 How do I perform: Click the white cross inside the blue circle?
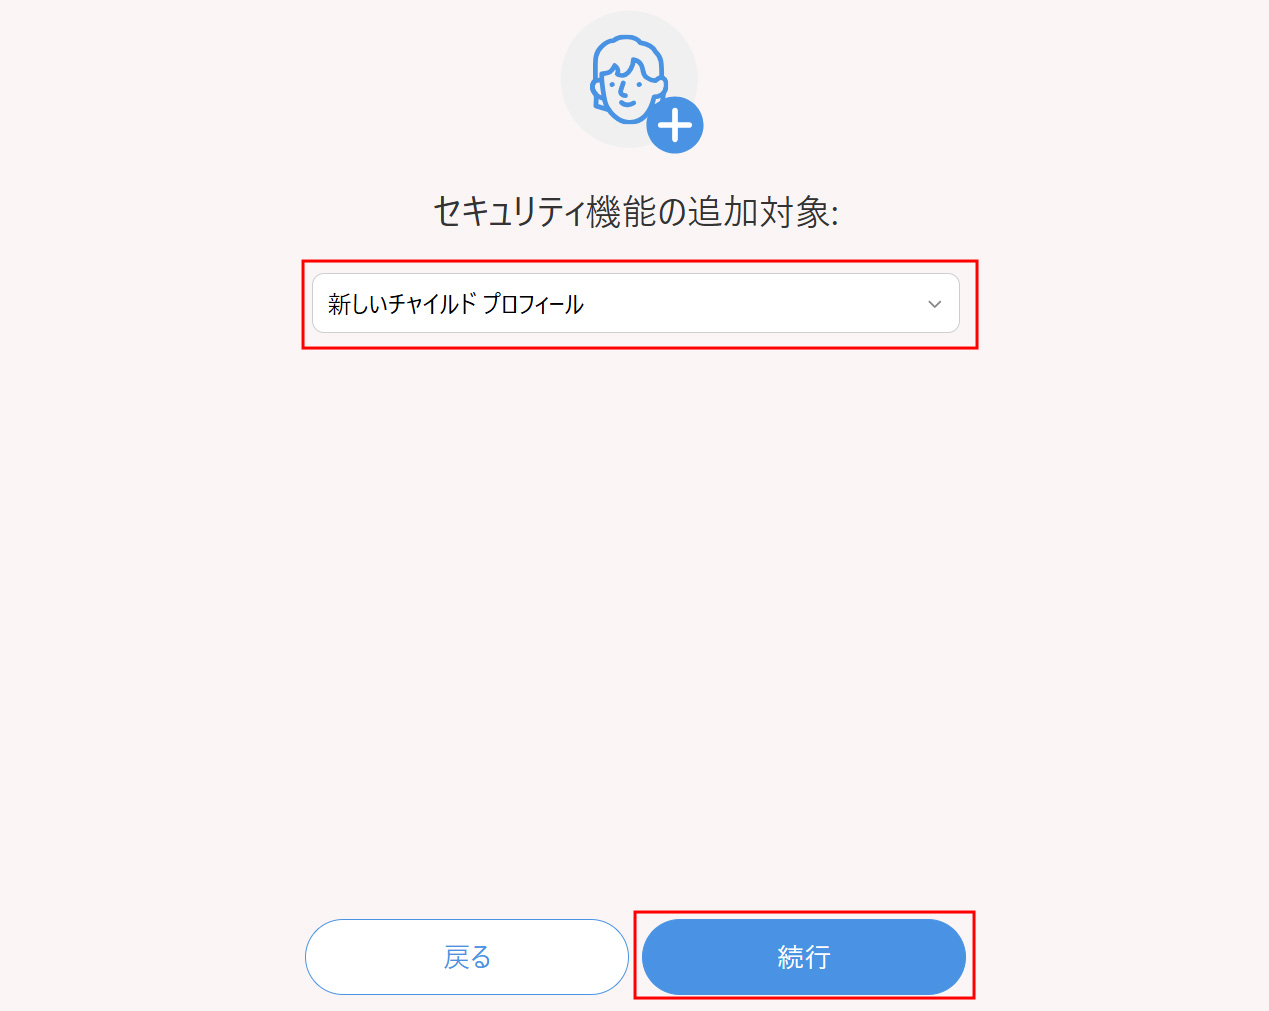[x=675, y=126]
